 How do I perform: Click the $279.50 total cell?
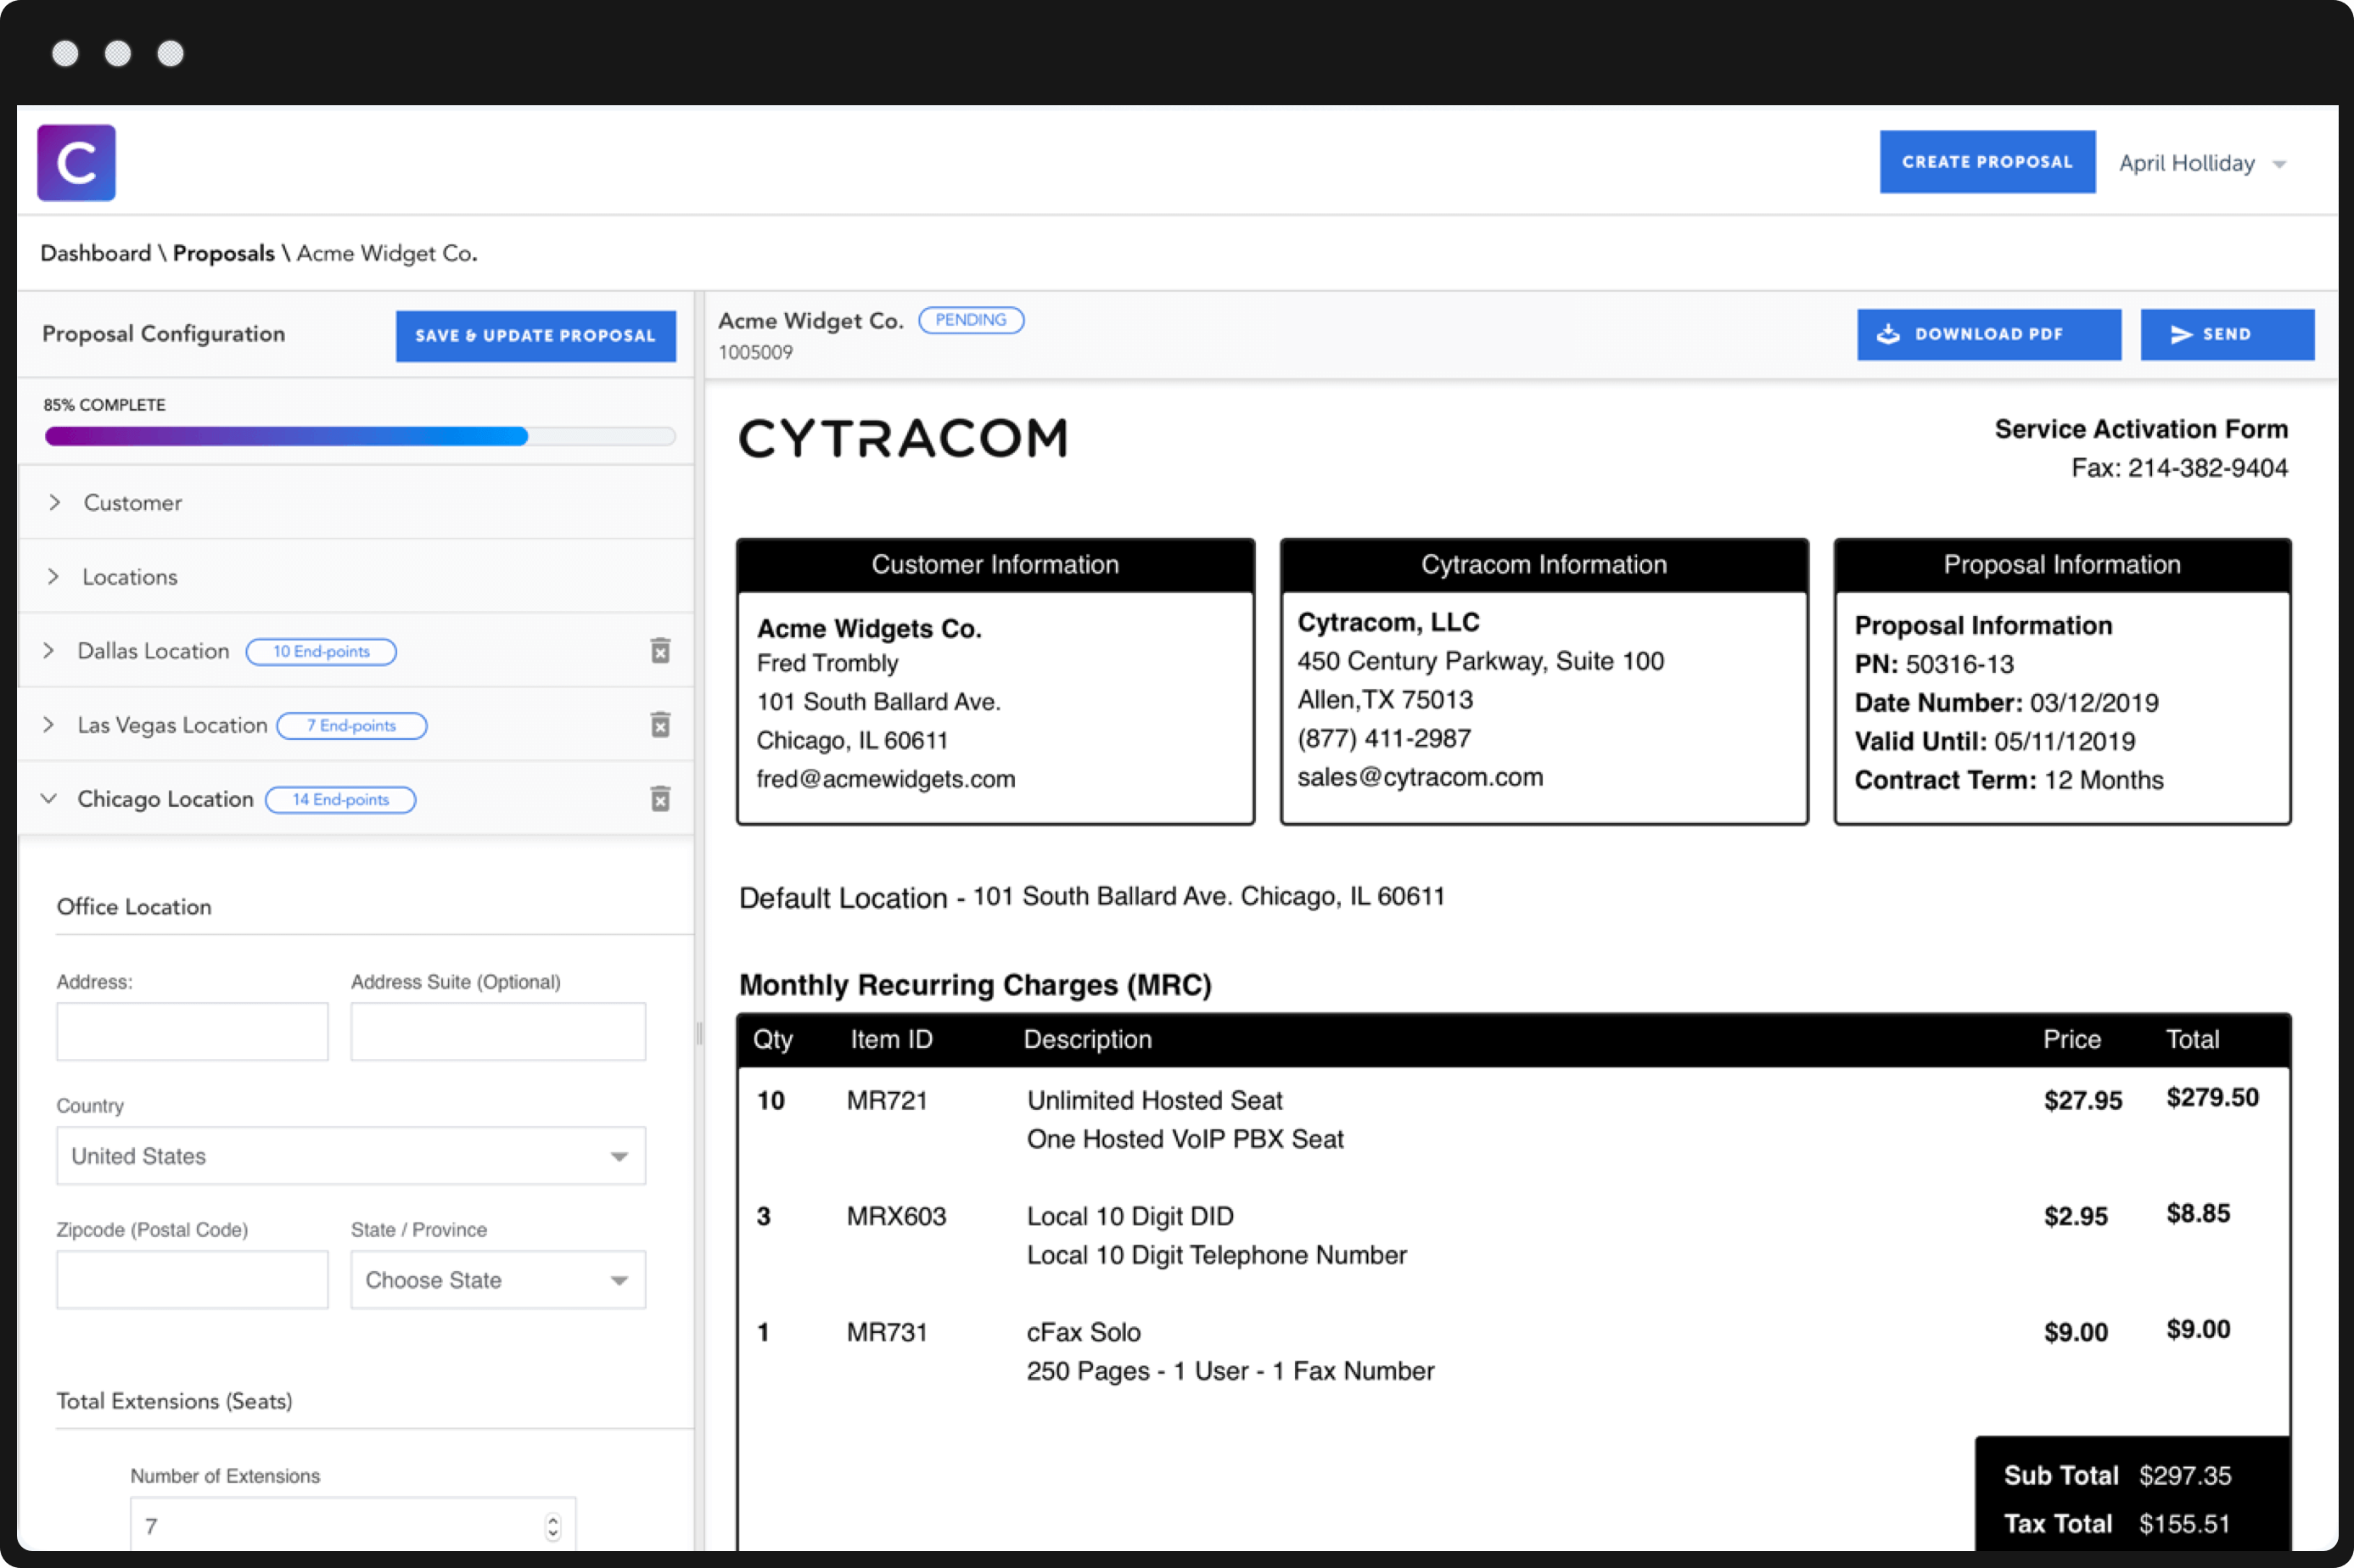pyautogui.click(x=2212, y=1098)
